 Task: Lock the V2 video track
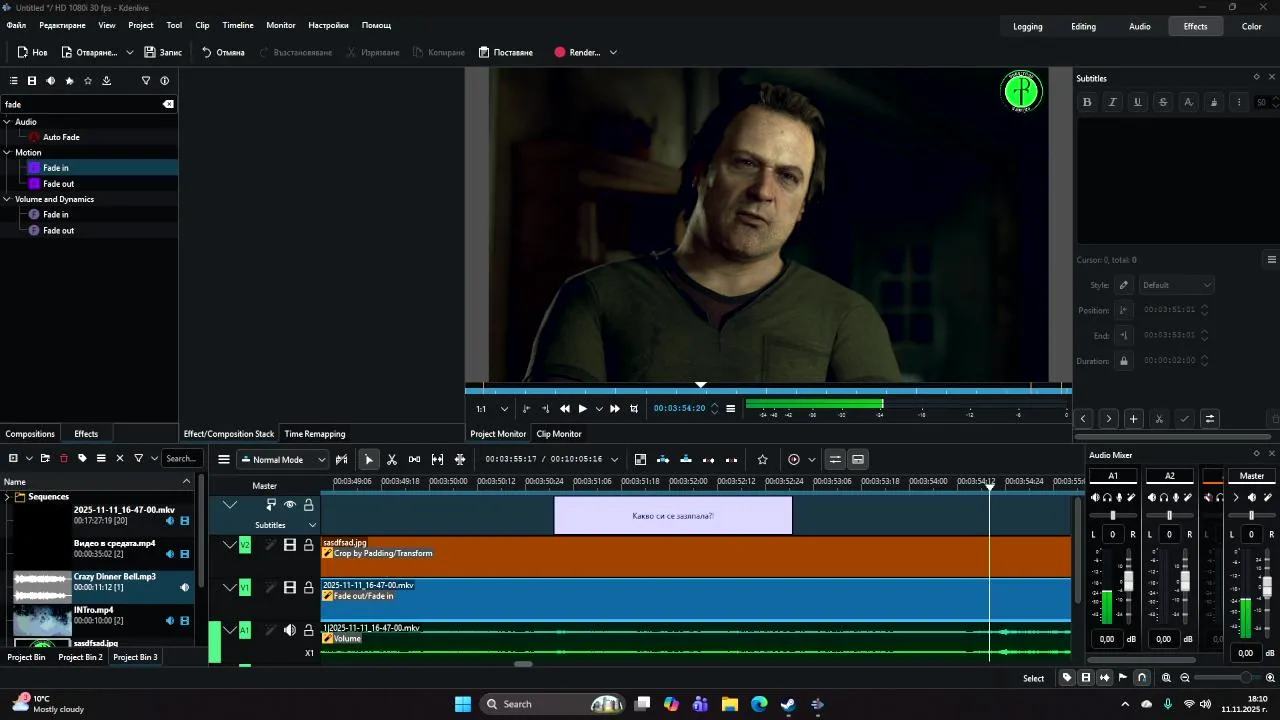coord(309,545)
